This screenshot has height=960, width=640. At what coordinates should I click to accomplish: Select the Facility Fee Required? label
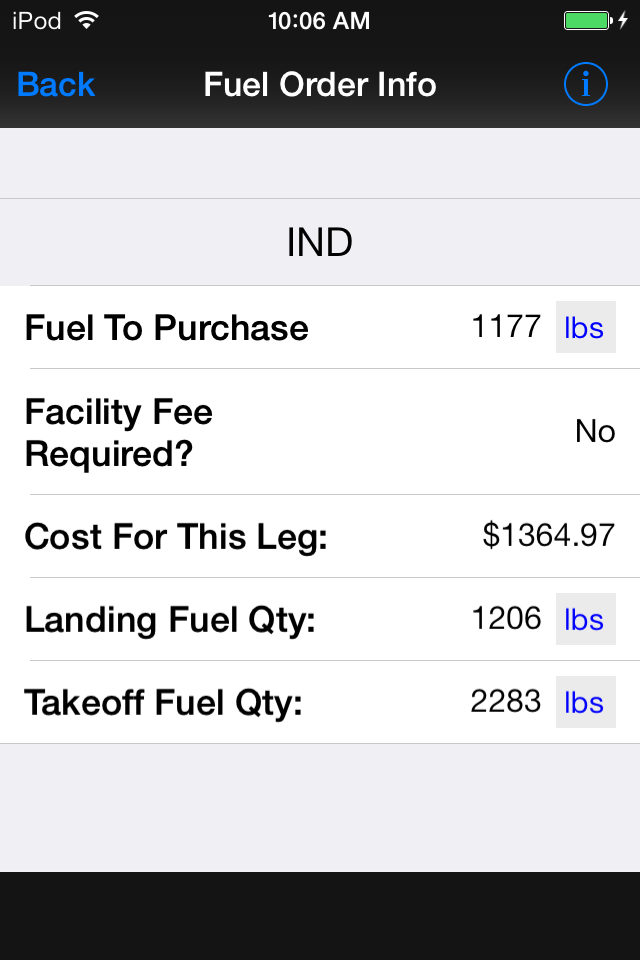pyautogui.click(x=119, y=432)
